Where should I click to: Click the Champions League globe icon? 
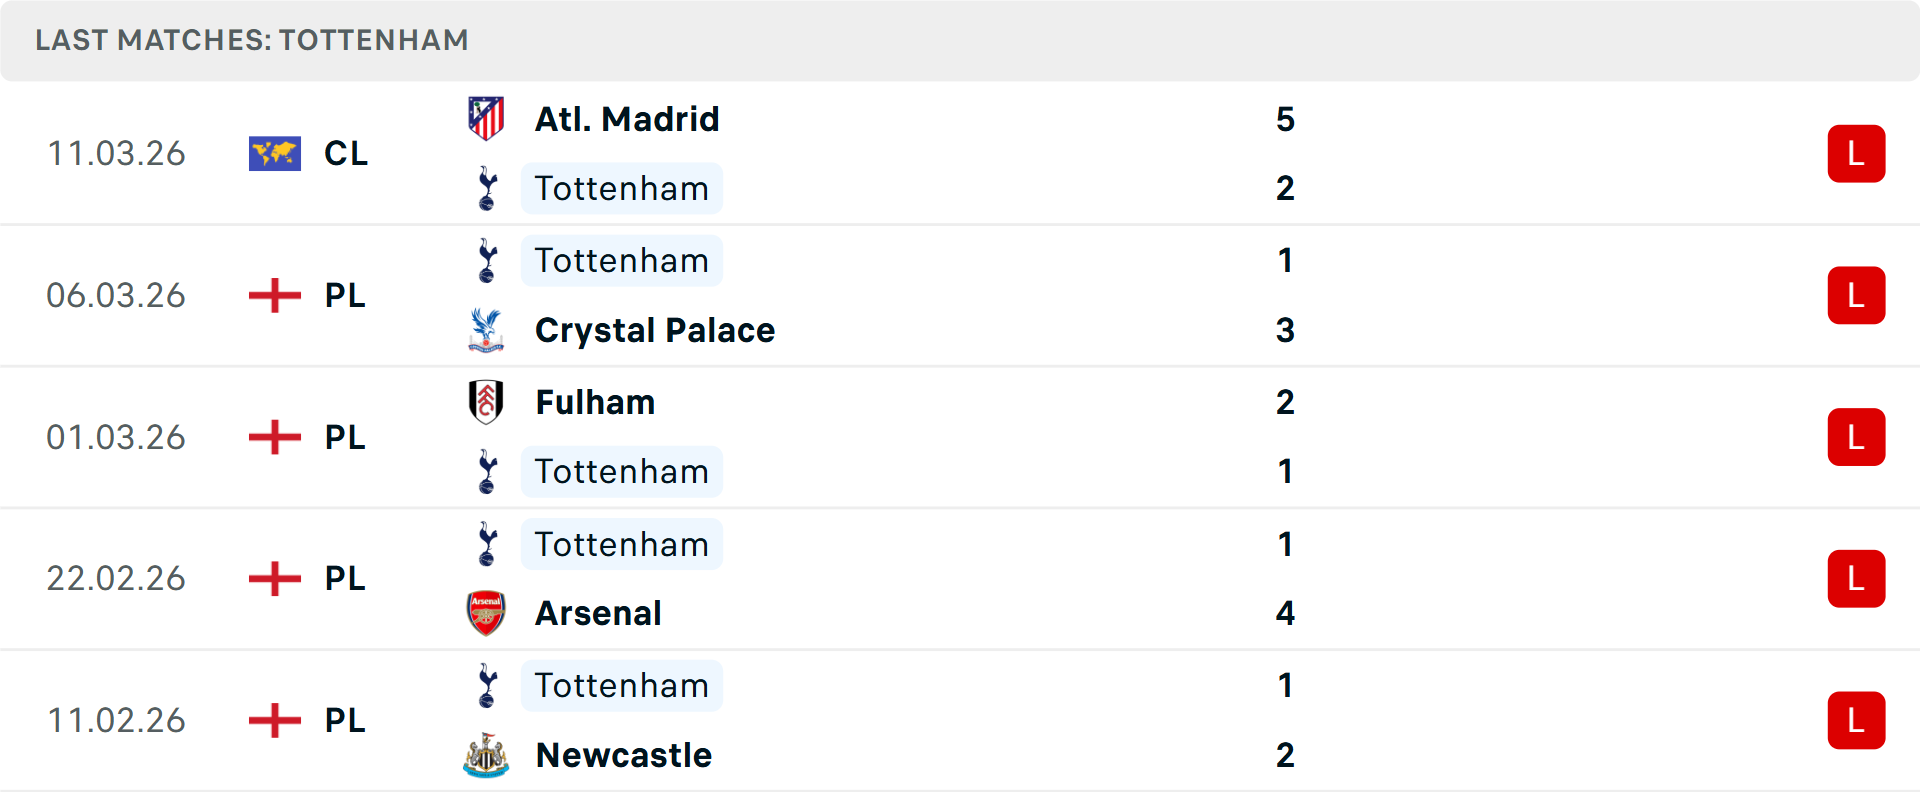(x=274, y=153)
